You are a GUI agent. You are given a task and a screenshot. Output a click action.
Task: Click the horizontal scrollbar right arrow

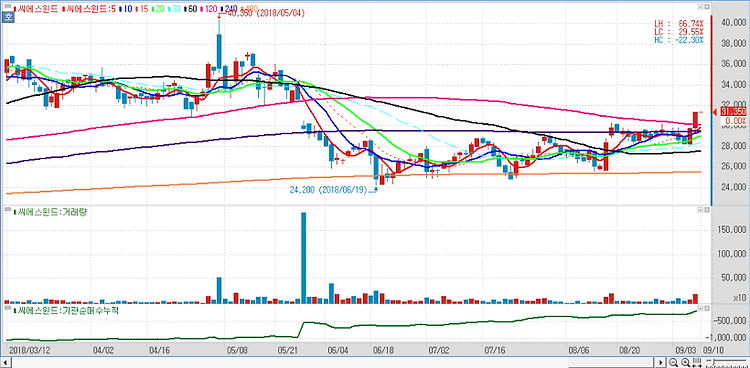point(661,362)
